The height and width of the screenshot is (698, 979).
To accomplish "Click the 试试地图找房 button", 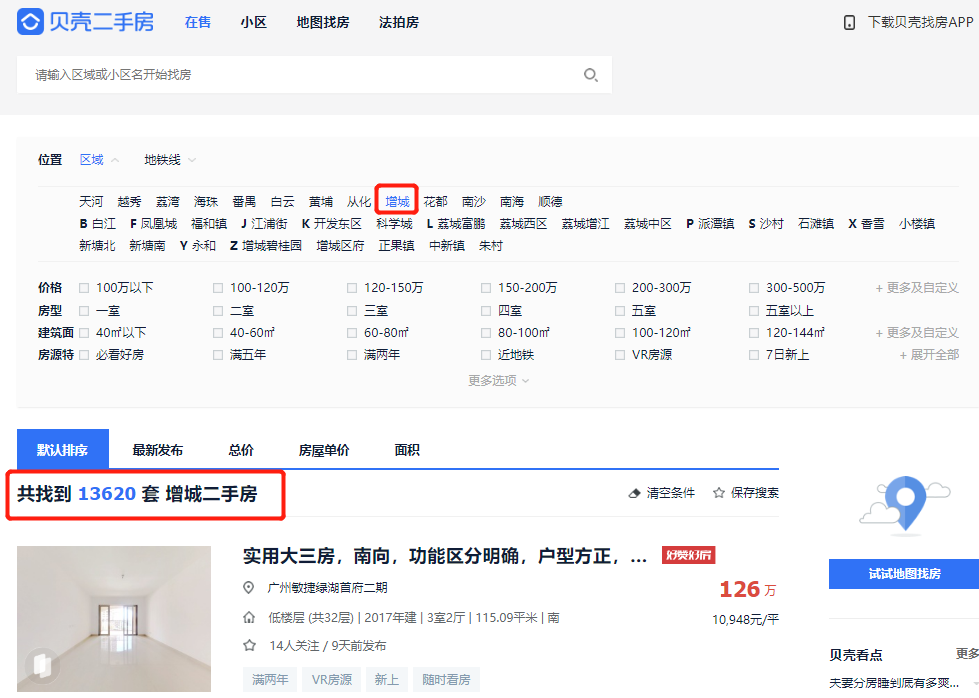I will coord(903,574).
